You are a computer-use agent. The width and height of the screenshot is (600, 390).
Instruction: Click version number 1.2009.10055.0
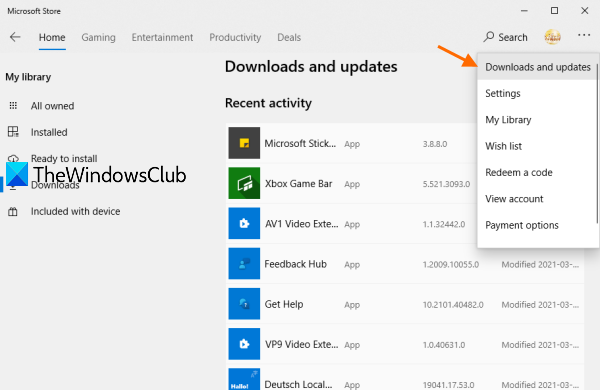[x=451, y=264]
